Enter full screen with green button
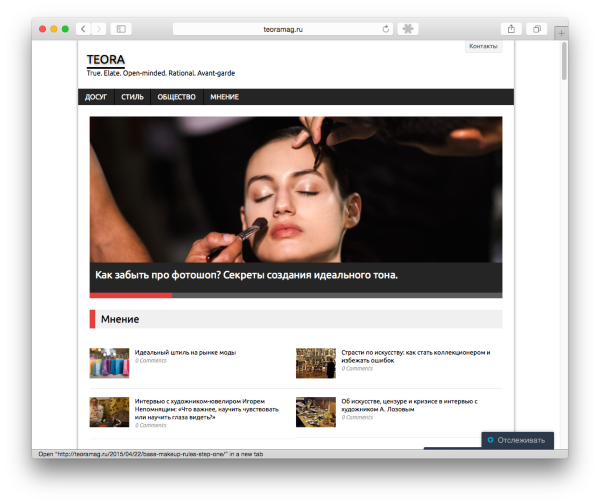The height and width of the screenshot is (504, 600). pyautogui.click(x=65, y=29)
